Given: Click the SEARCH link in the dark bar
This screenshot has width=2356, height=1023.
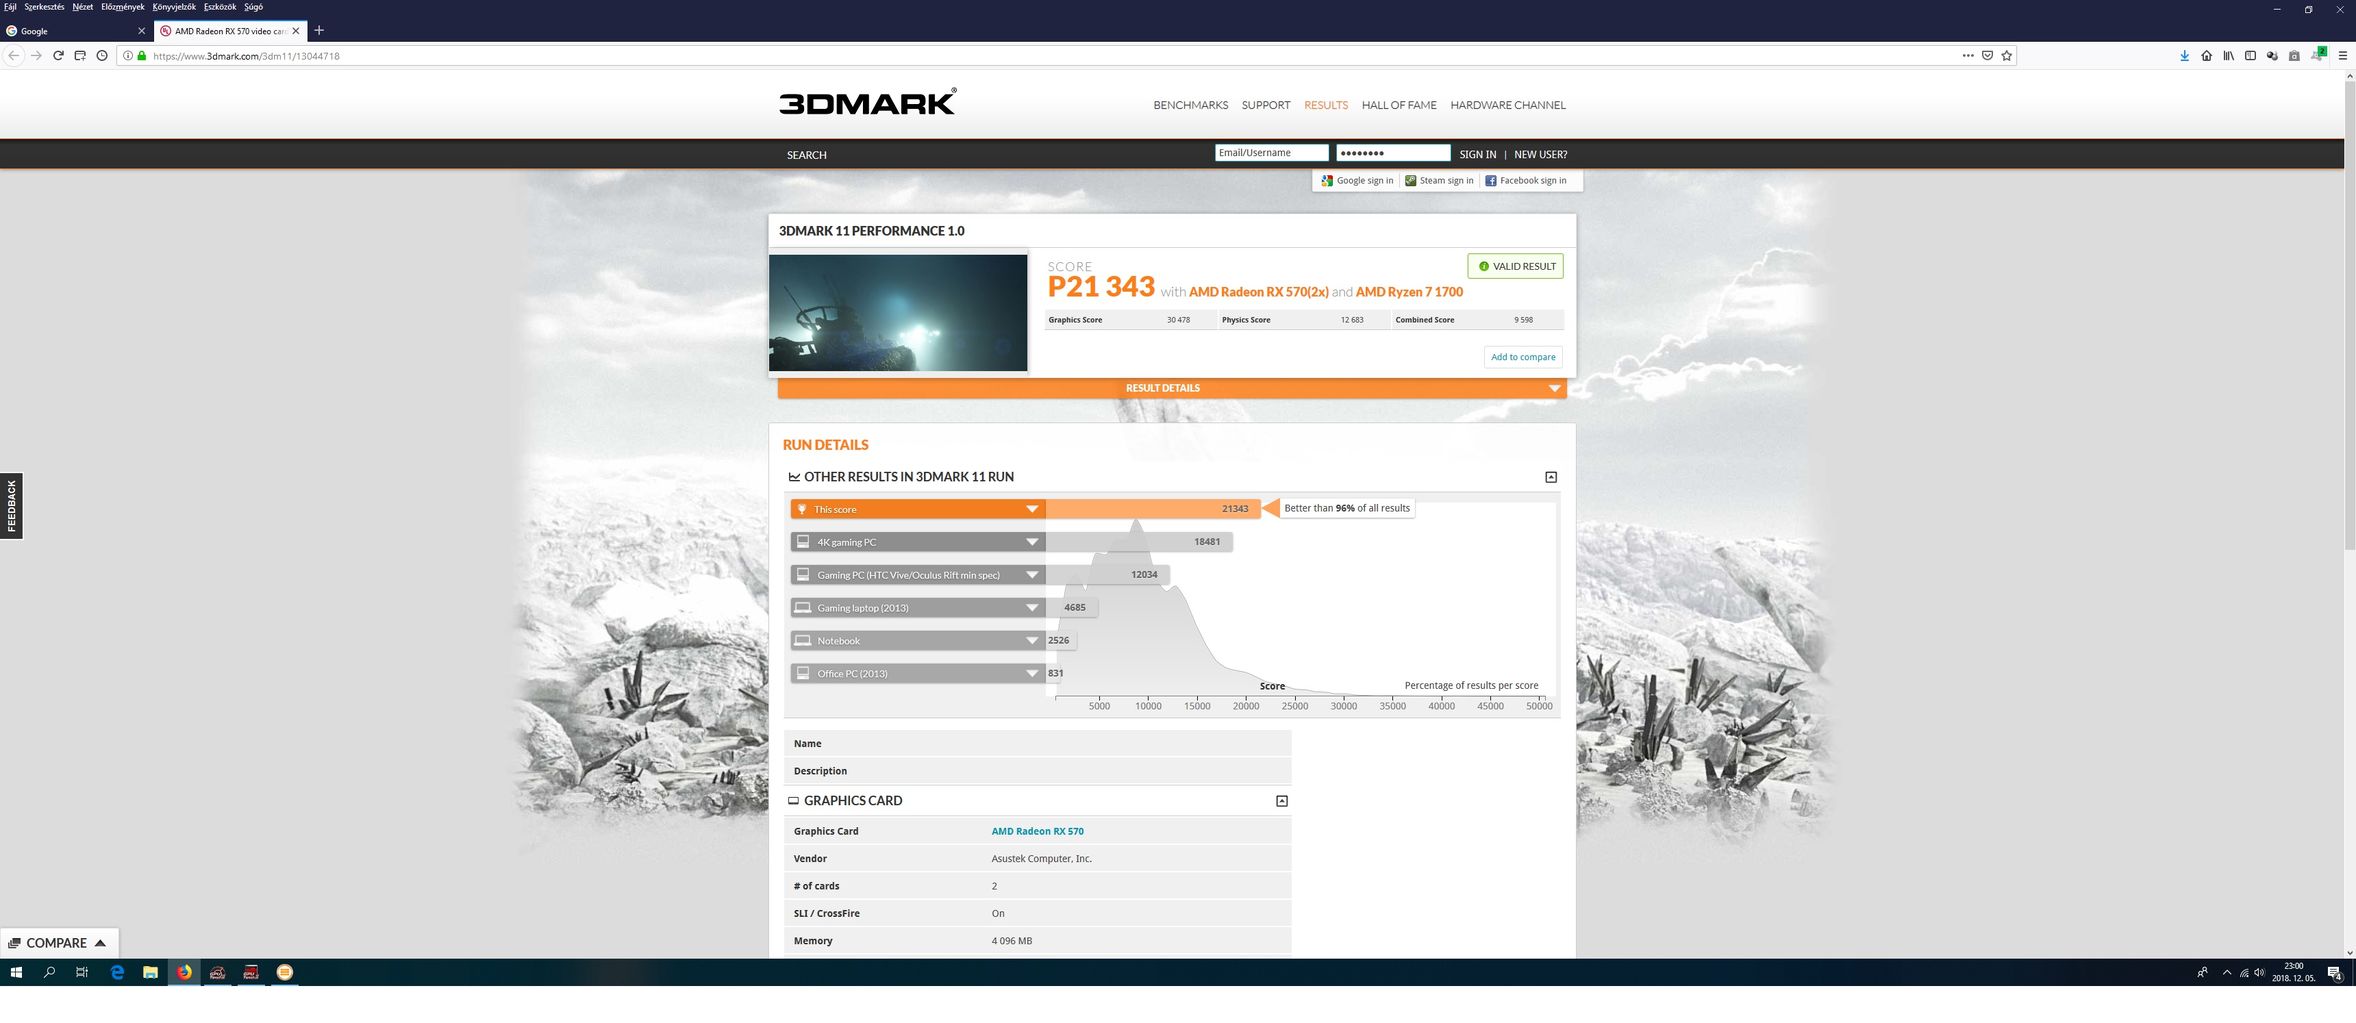Looking at the screenshot, I should click(x=806, y=155).
